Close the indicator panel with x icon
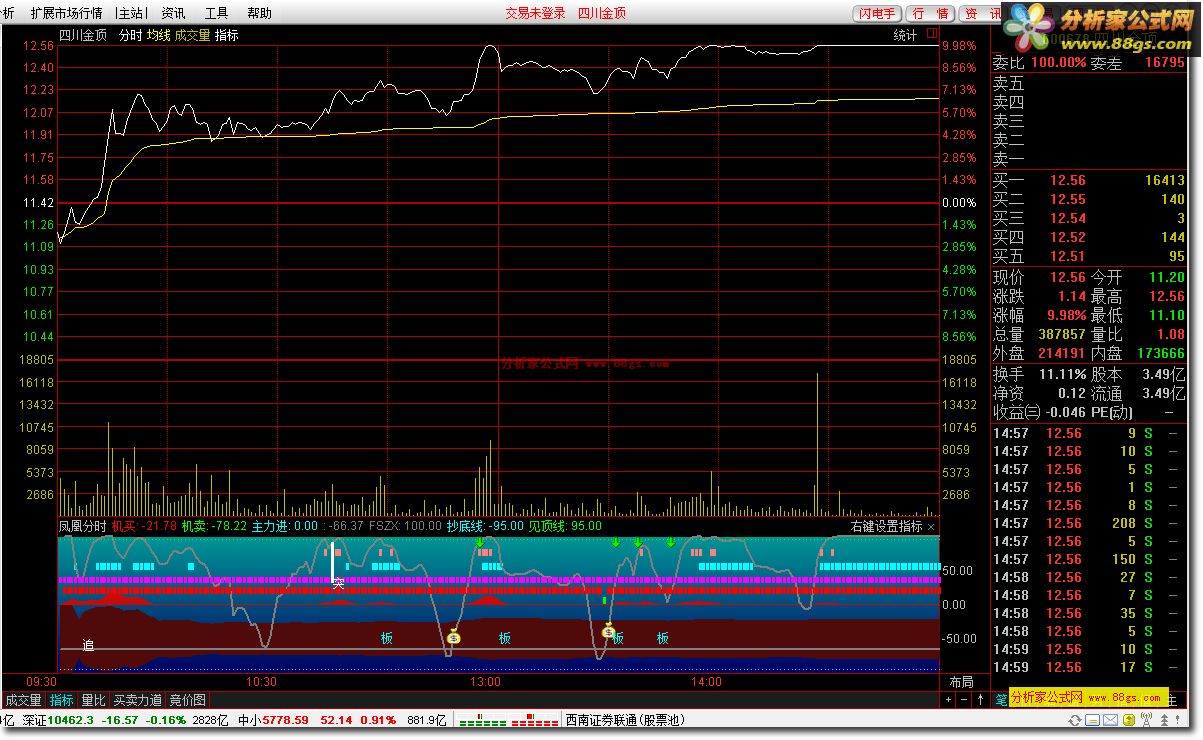Image resolution: width=1203 pixels, height=740 pixels. [932, 526]
